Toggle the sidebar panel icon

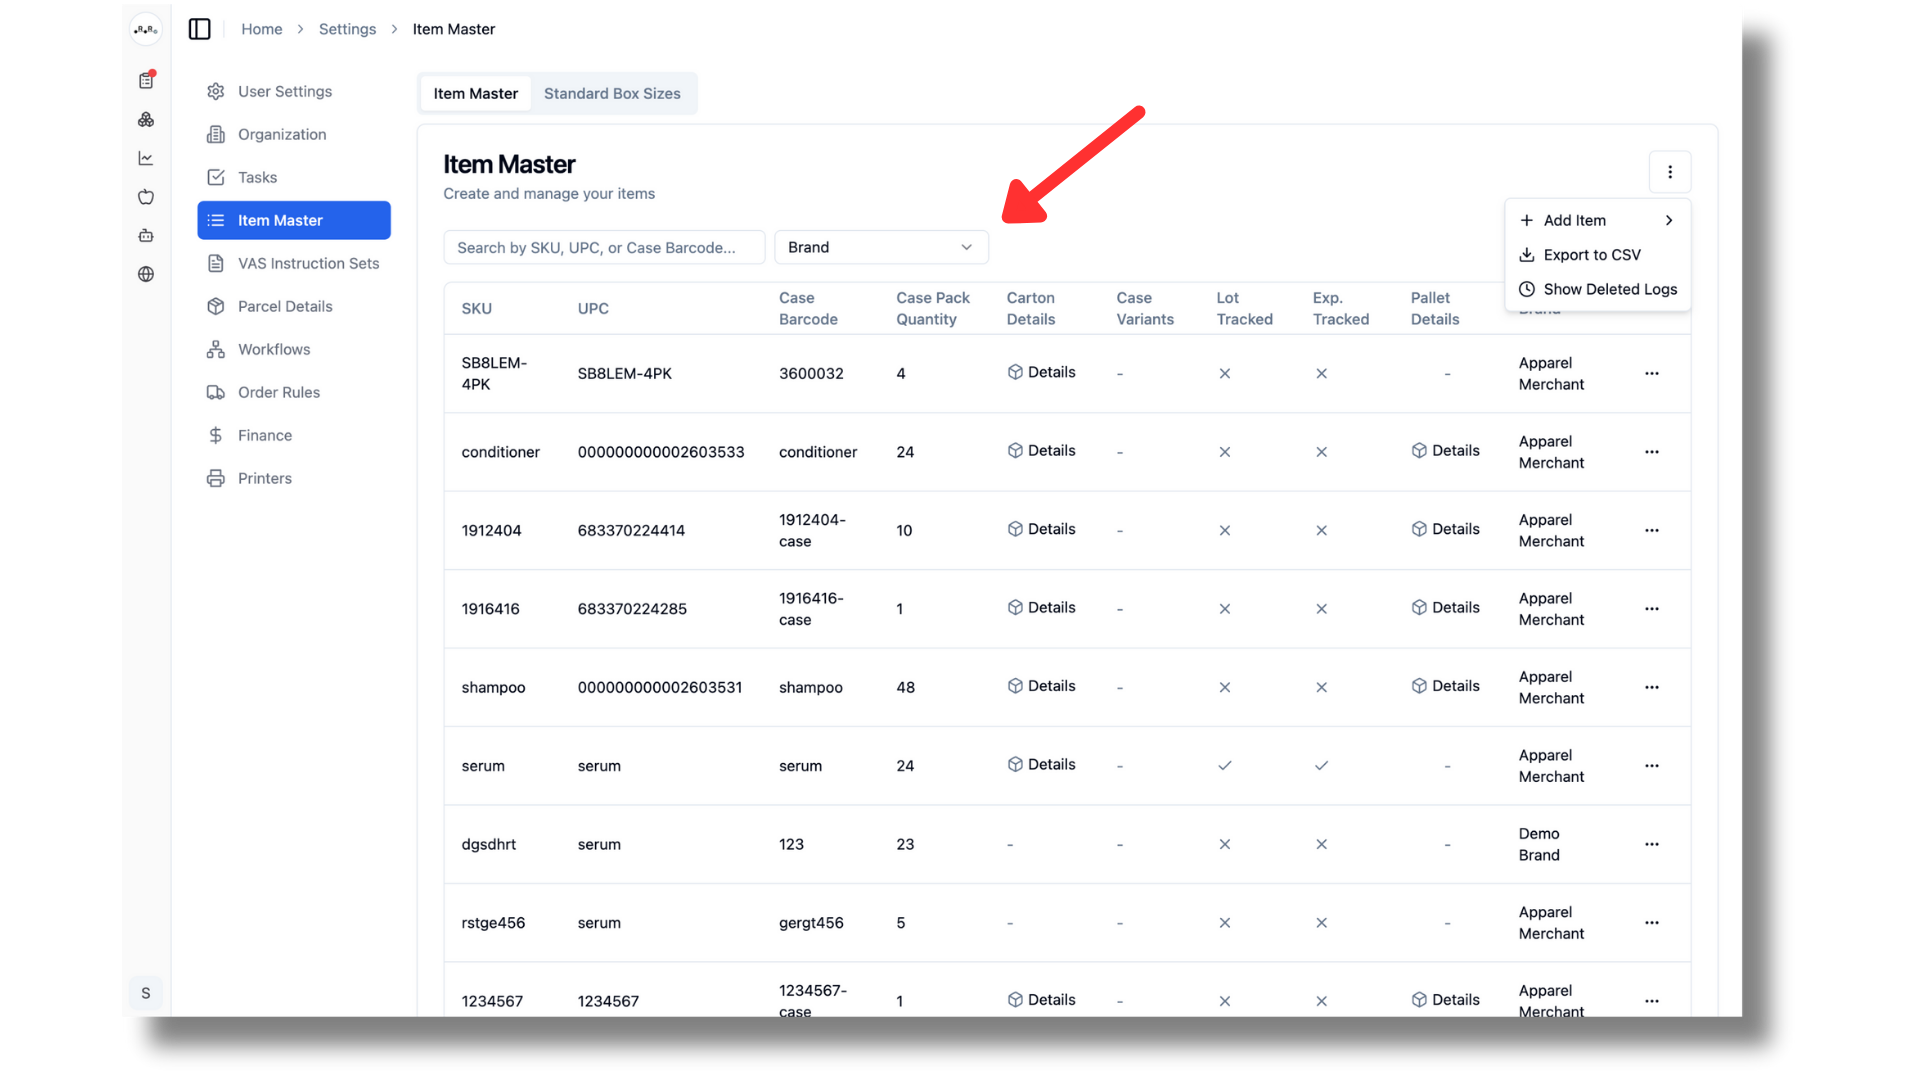coord(200,29)
